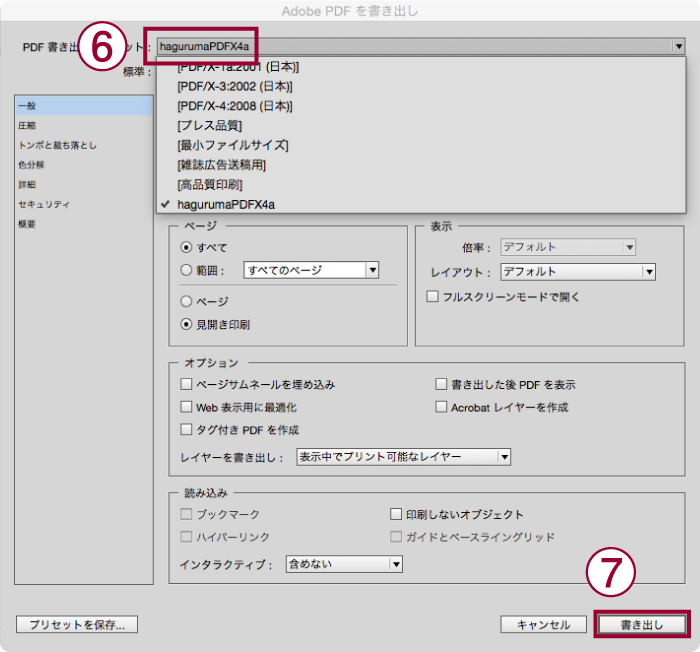Choose [プレス品質] preset

click(x=421, y=125)
